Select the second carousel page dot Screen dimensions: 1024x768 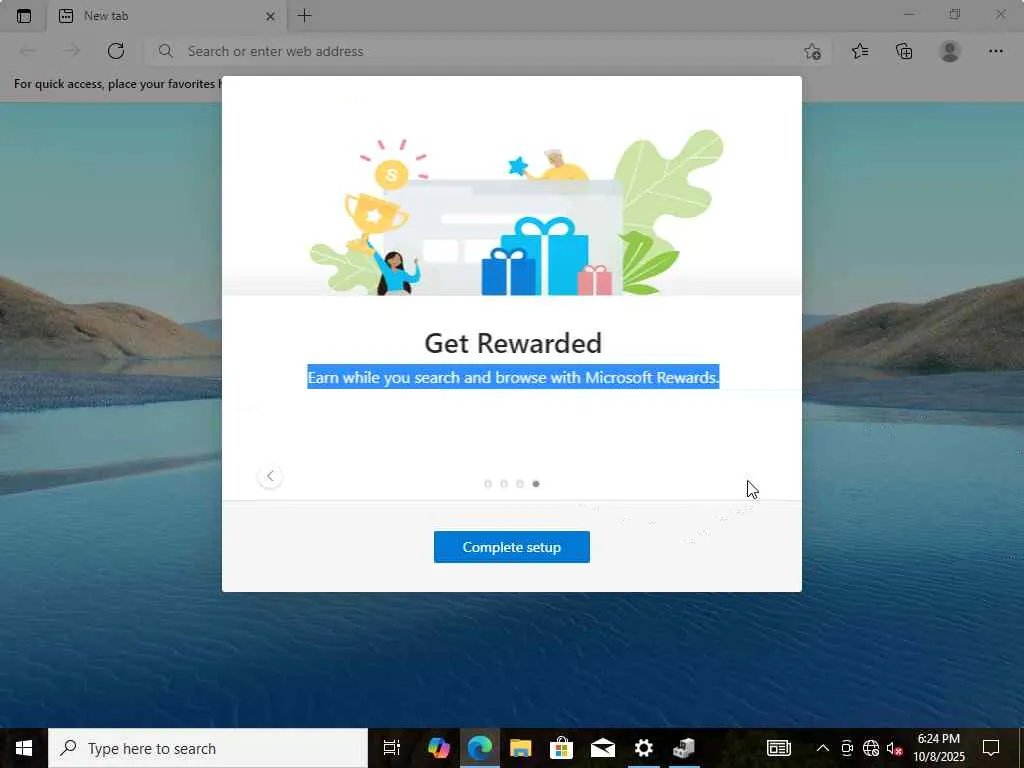point(504,484)
